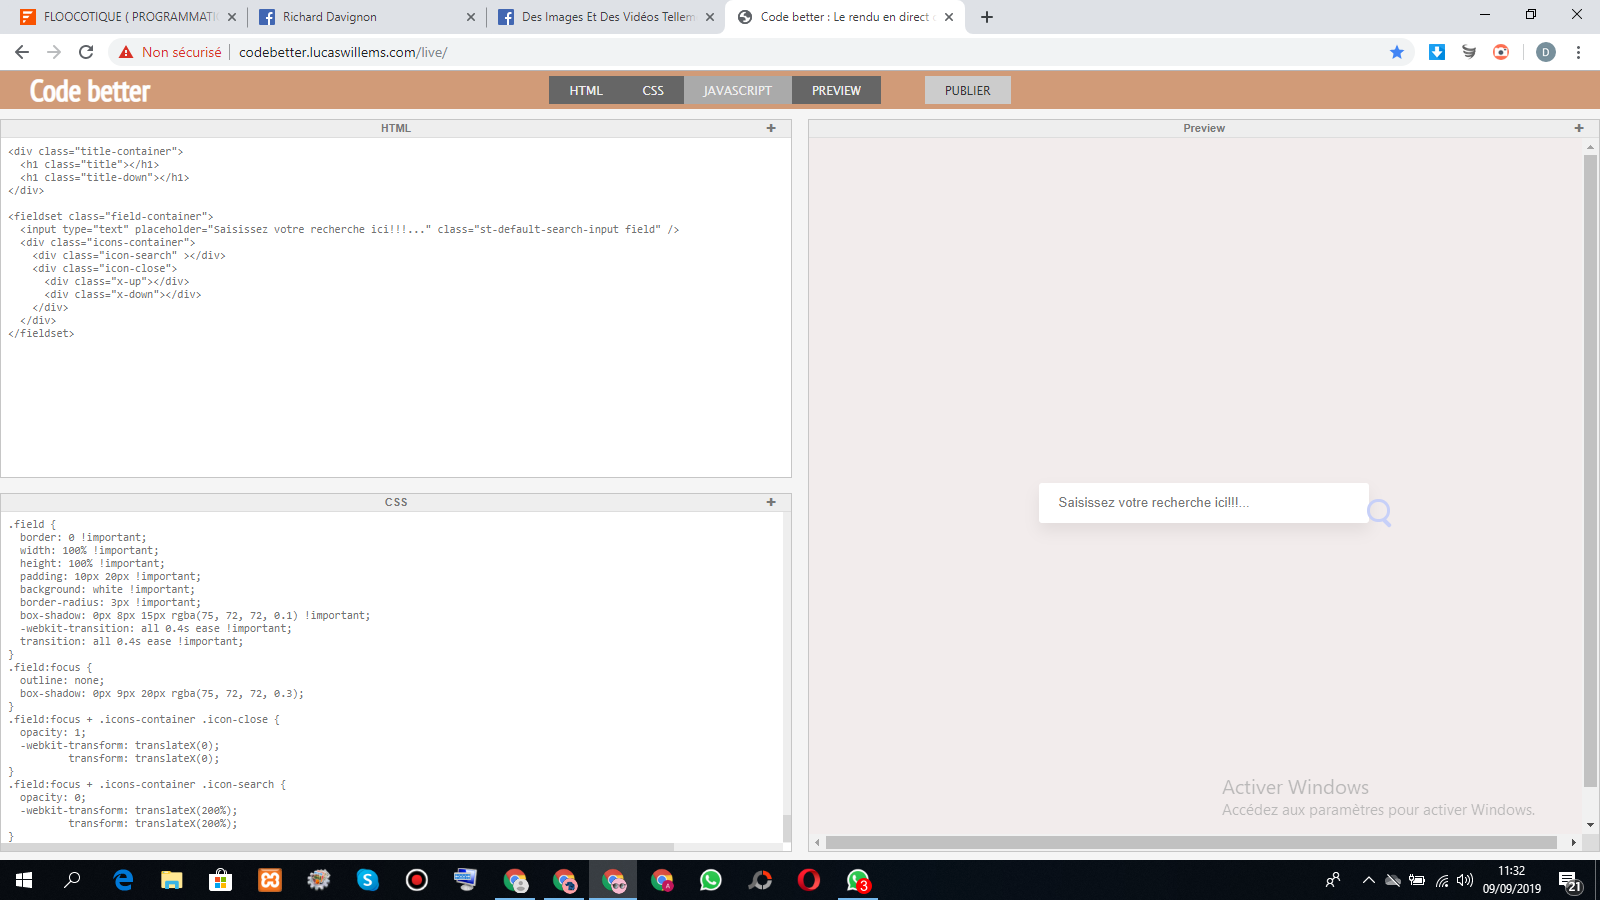Open the Opera browser from the taskbar

tap(808, 880)
